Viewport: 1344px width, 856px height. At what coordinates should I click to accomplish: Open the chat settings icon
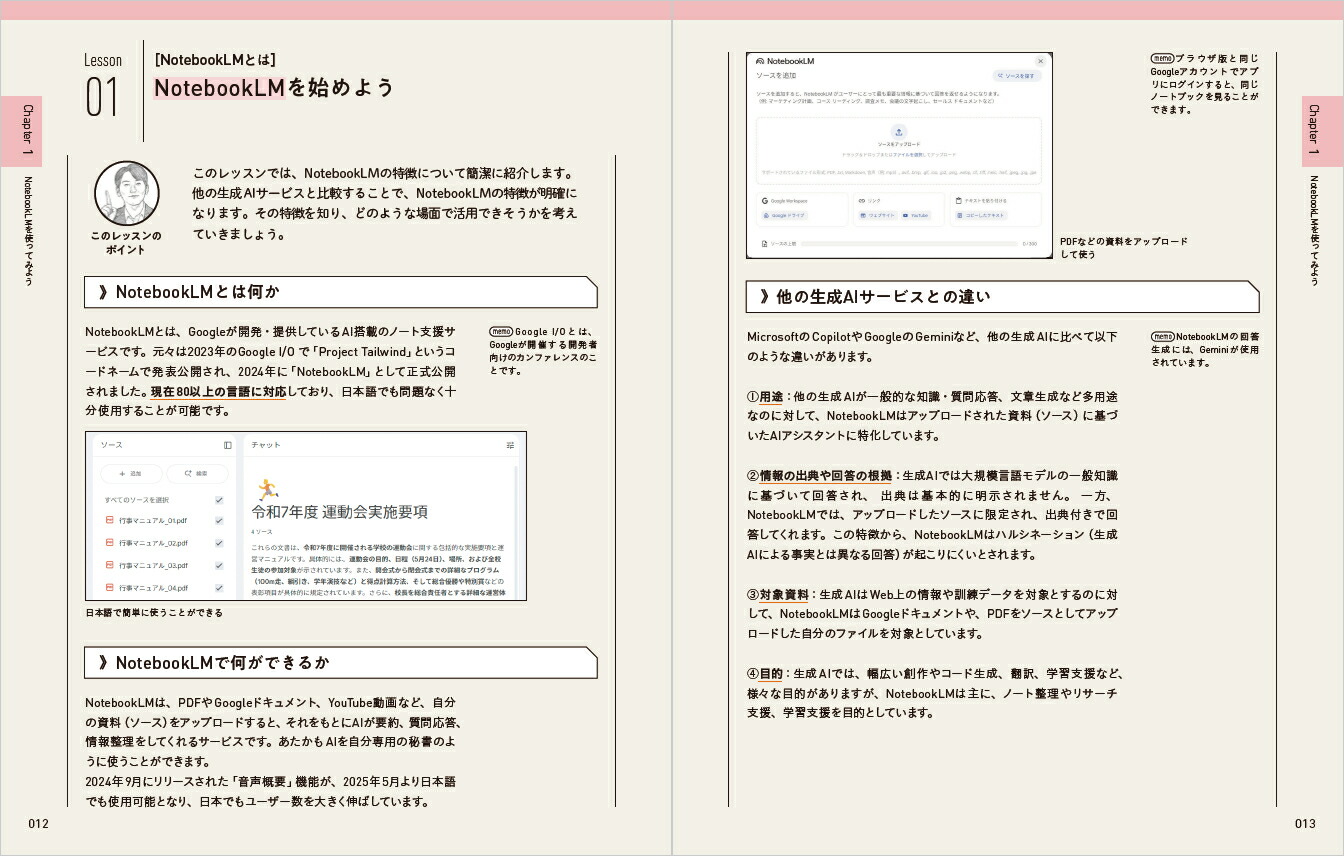pyautogui.click(x=510, y=445)
